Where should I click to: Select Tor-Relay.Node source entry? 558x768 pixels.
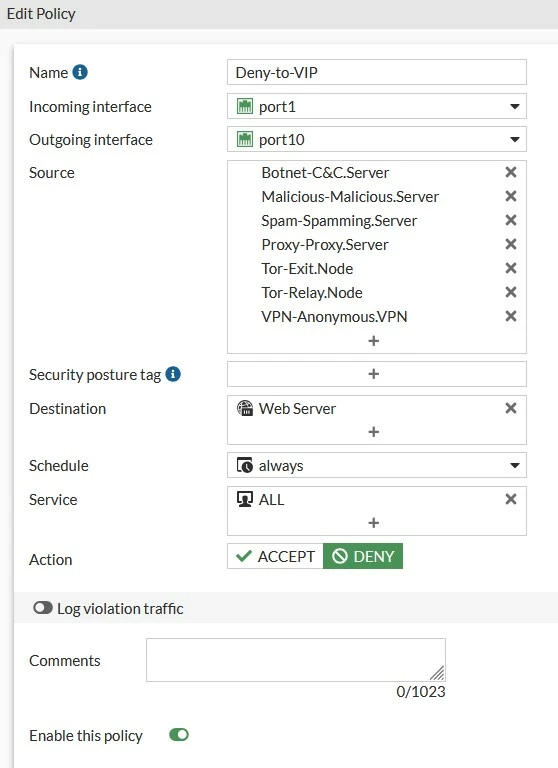pyautogui.click(x=312, y=292)
